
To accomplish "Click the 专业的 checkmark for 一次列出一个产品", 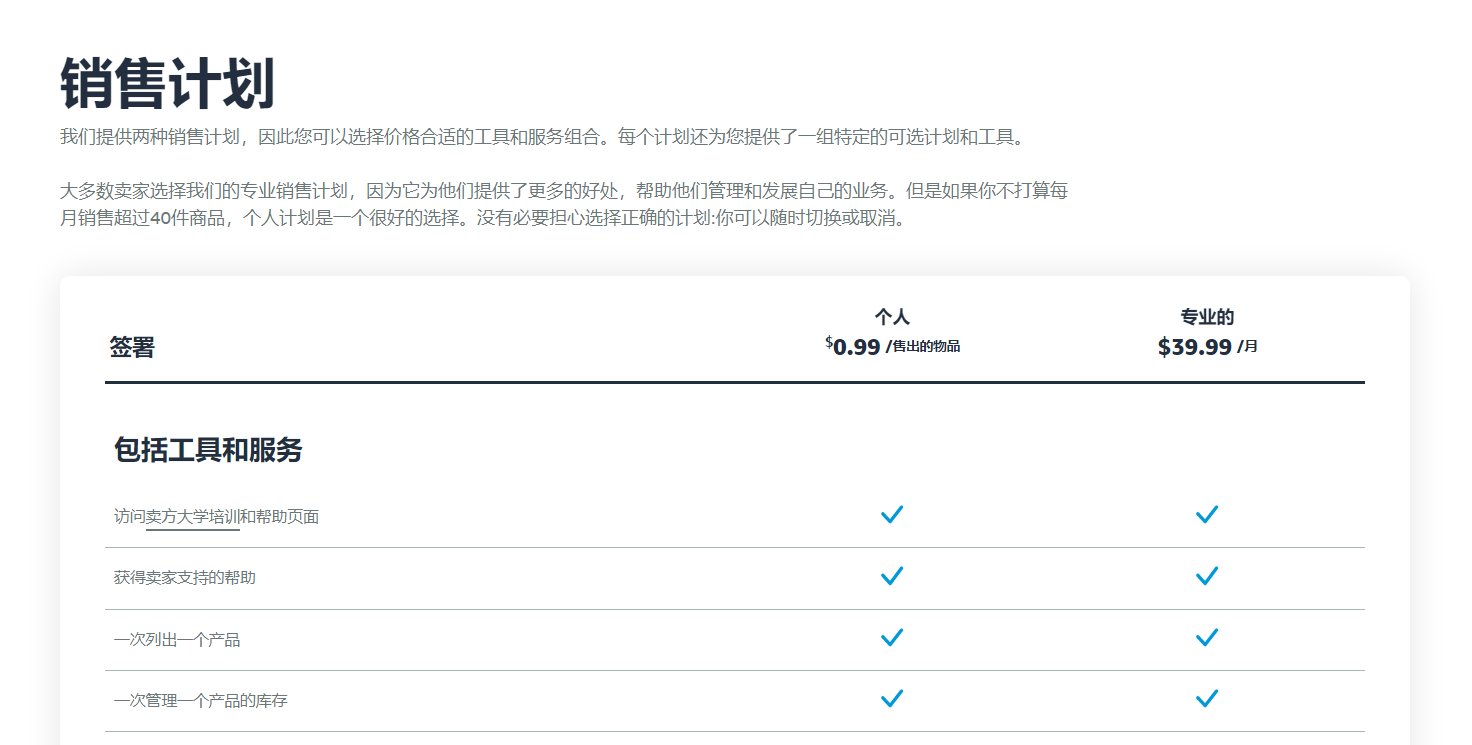I will (1207, 638).
